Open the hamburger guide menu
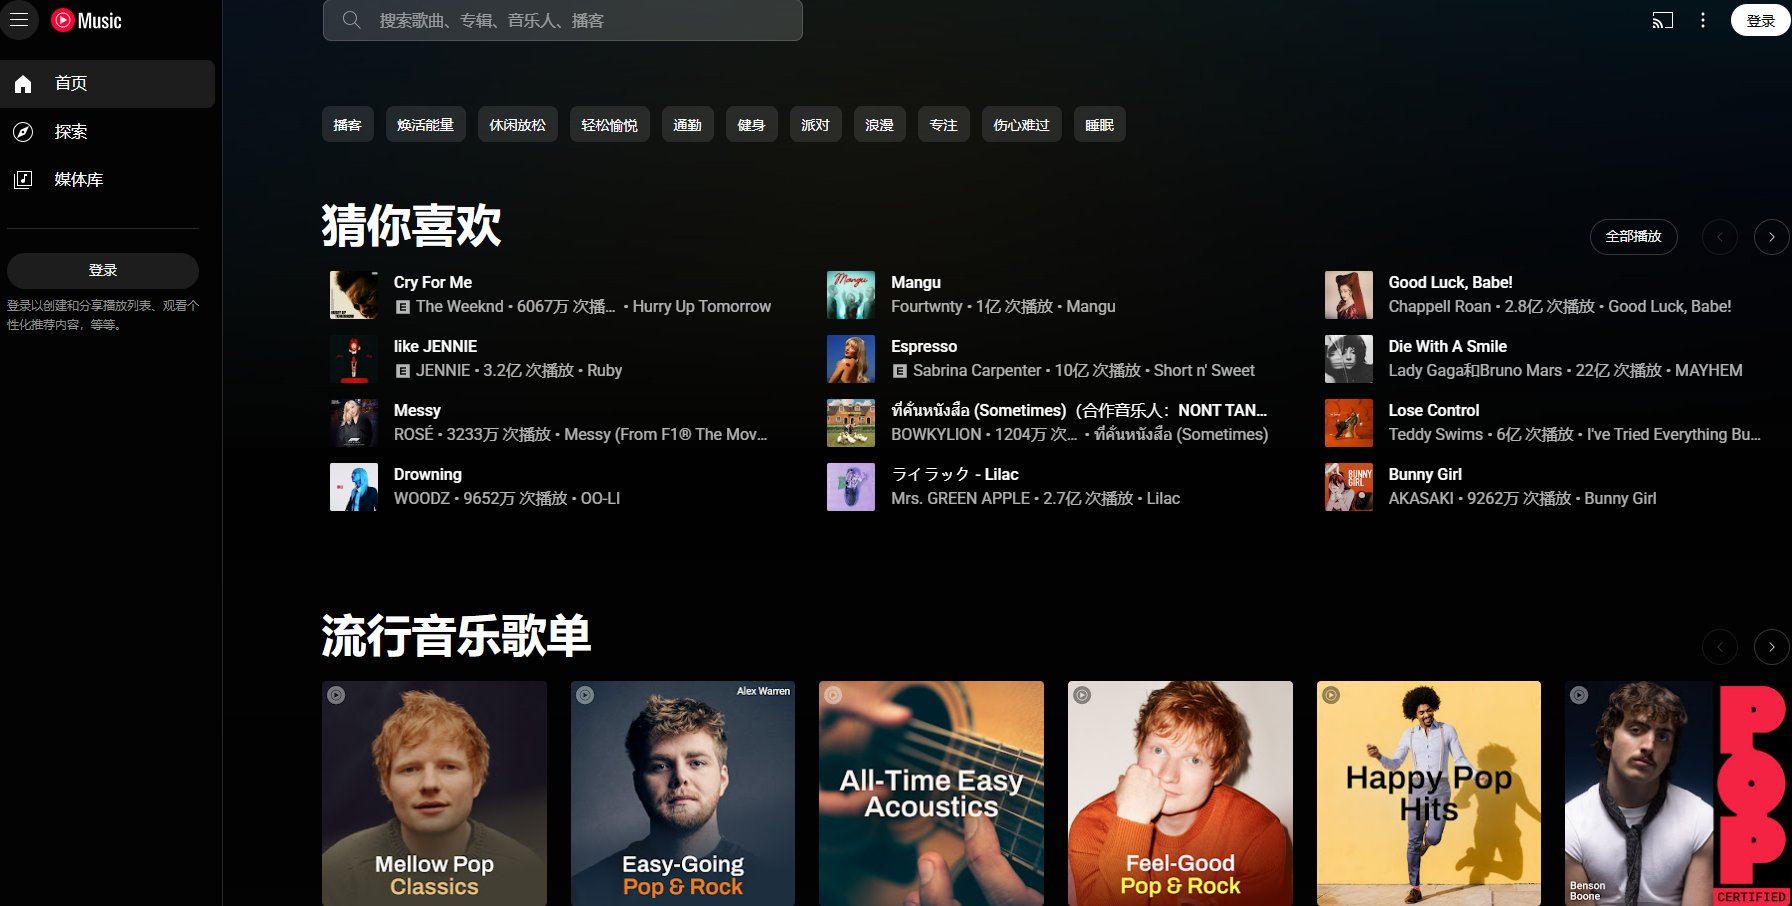The image size is (1792, 906). (19, 20)
